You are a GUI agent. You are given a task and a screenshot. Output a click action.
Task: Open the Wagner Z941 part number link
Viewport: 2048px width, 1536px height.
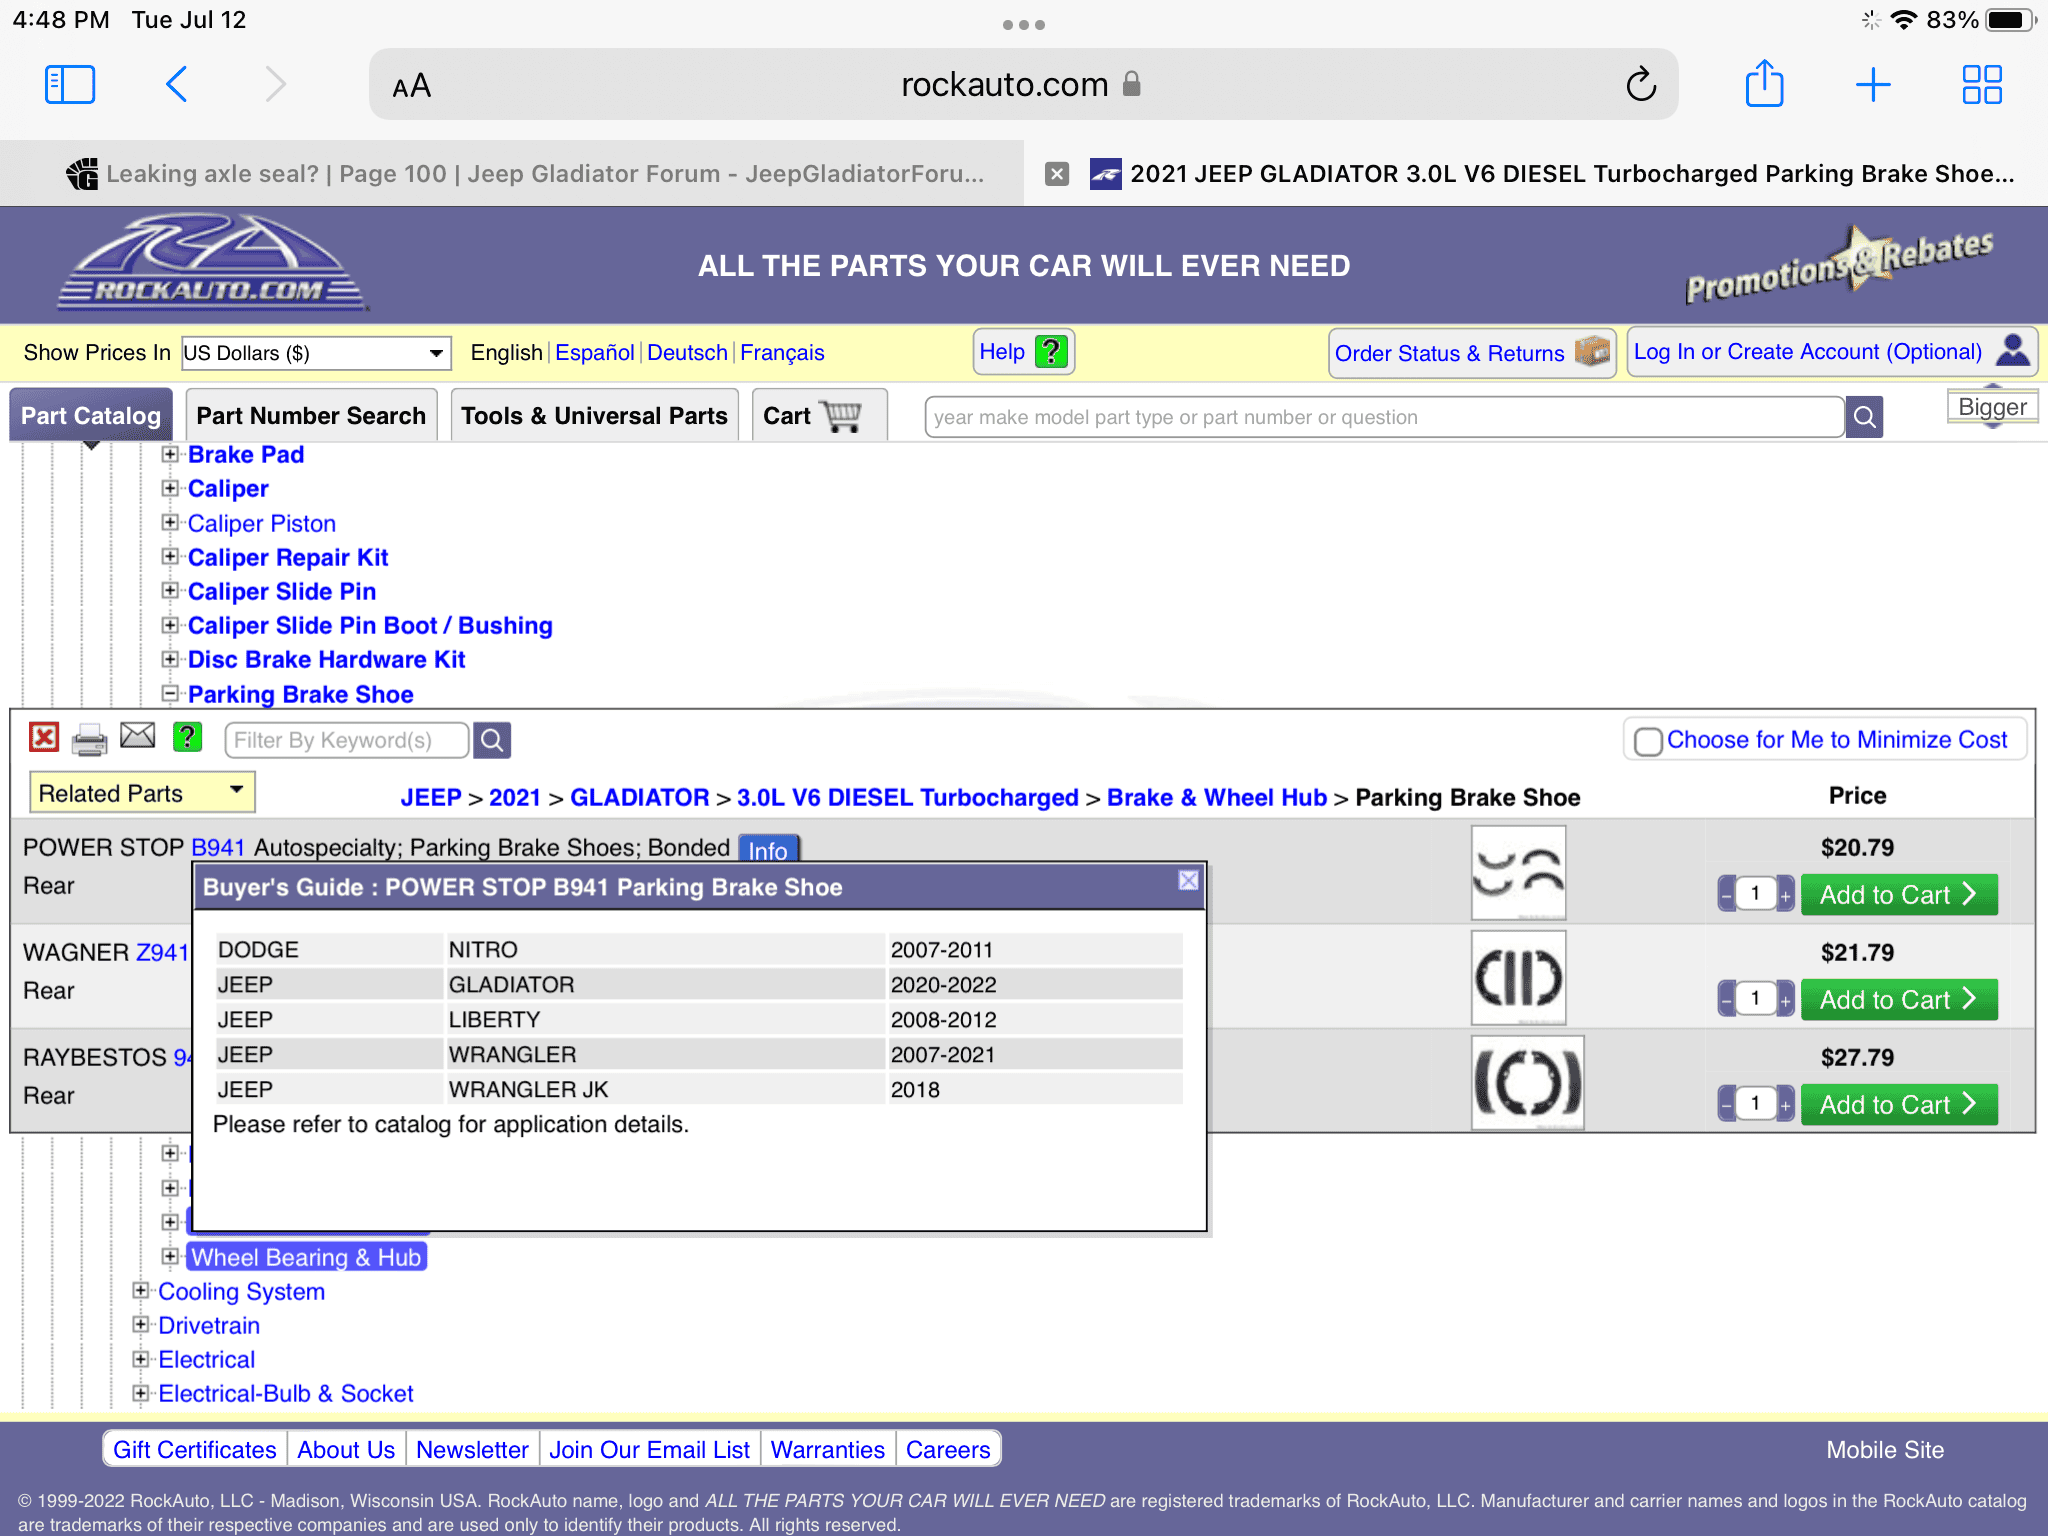point(162,952)
